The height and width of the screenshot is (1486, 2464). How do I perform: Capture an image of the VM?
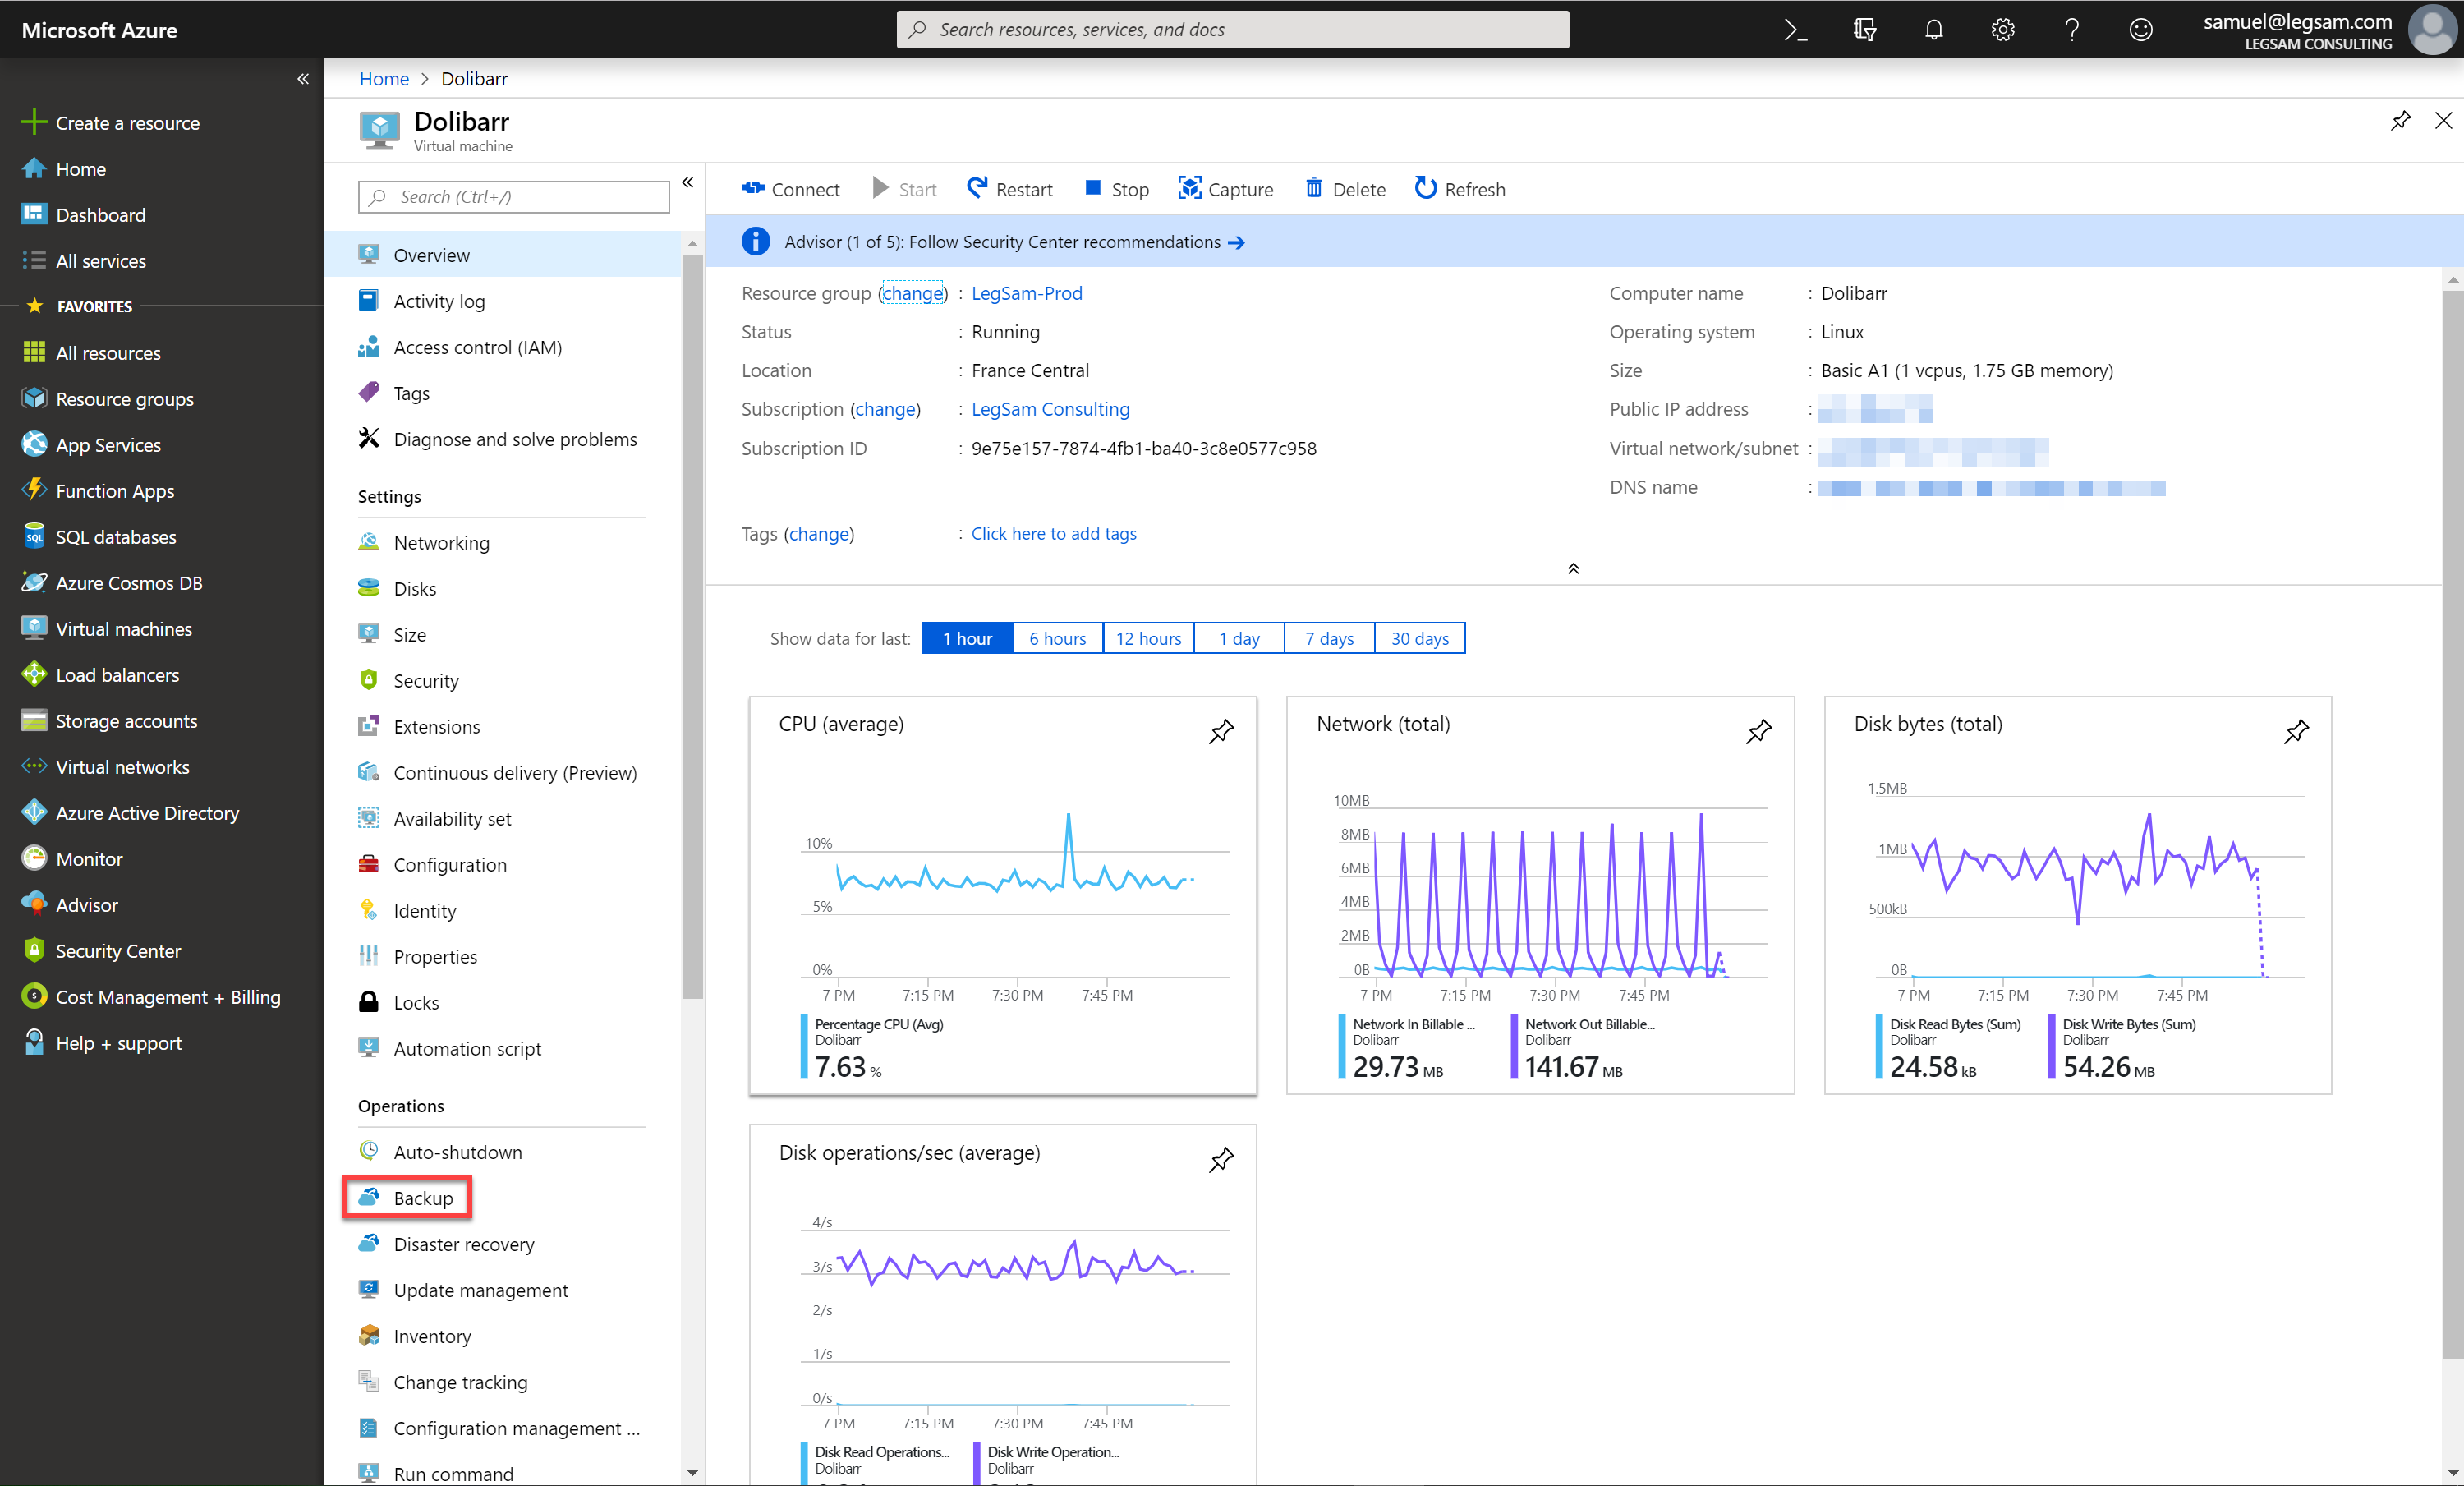(x=1226, y=189)
